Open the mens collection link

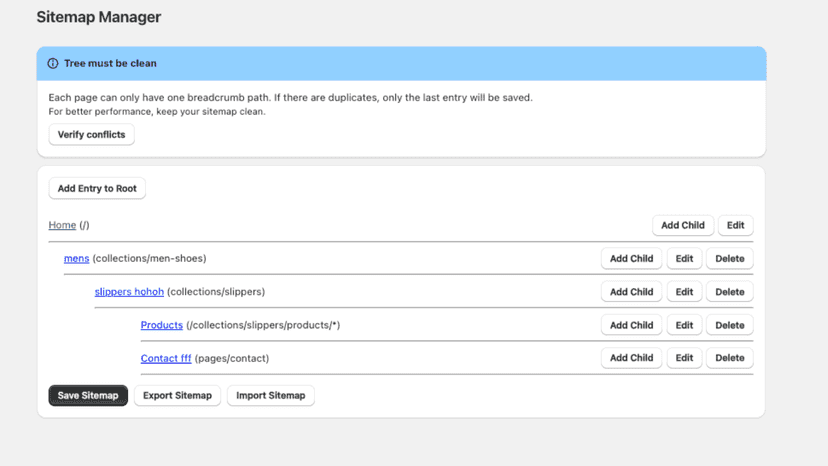click(77, 258)
